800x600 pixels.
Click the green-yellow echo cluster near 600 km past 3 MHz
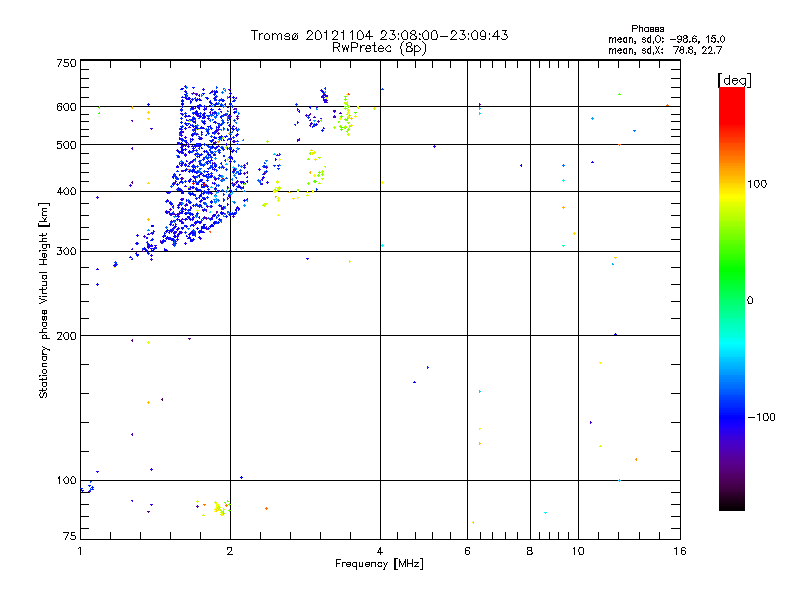(346, 115)
